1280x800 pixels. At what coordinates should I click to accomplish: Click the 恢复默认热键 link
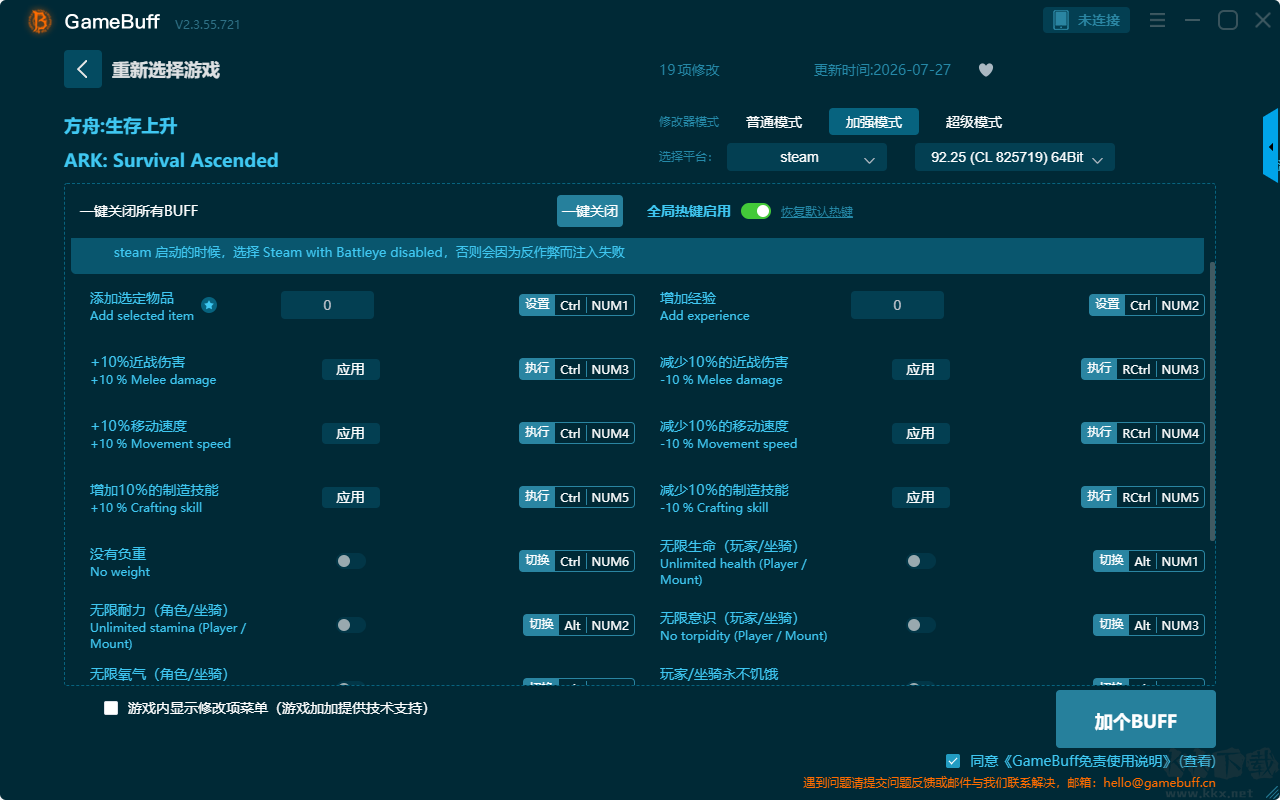(817, 212)
